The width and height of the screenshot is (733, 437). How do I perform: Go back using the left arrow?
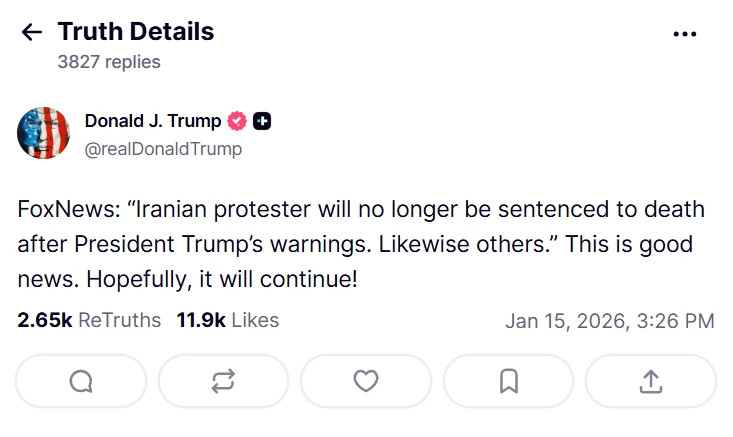32,32
